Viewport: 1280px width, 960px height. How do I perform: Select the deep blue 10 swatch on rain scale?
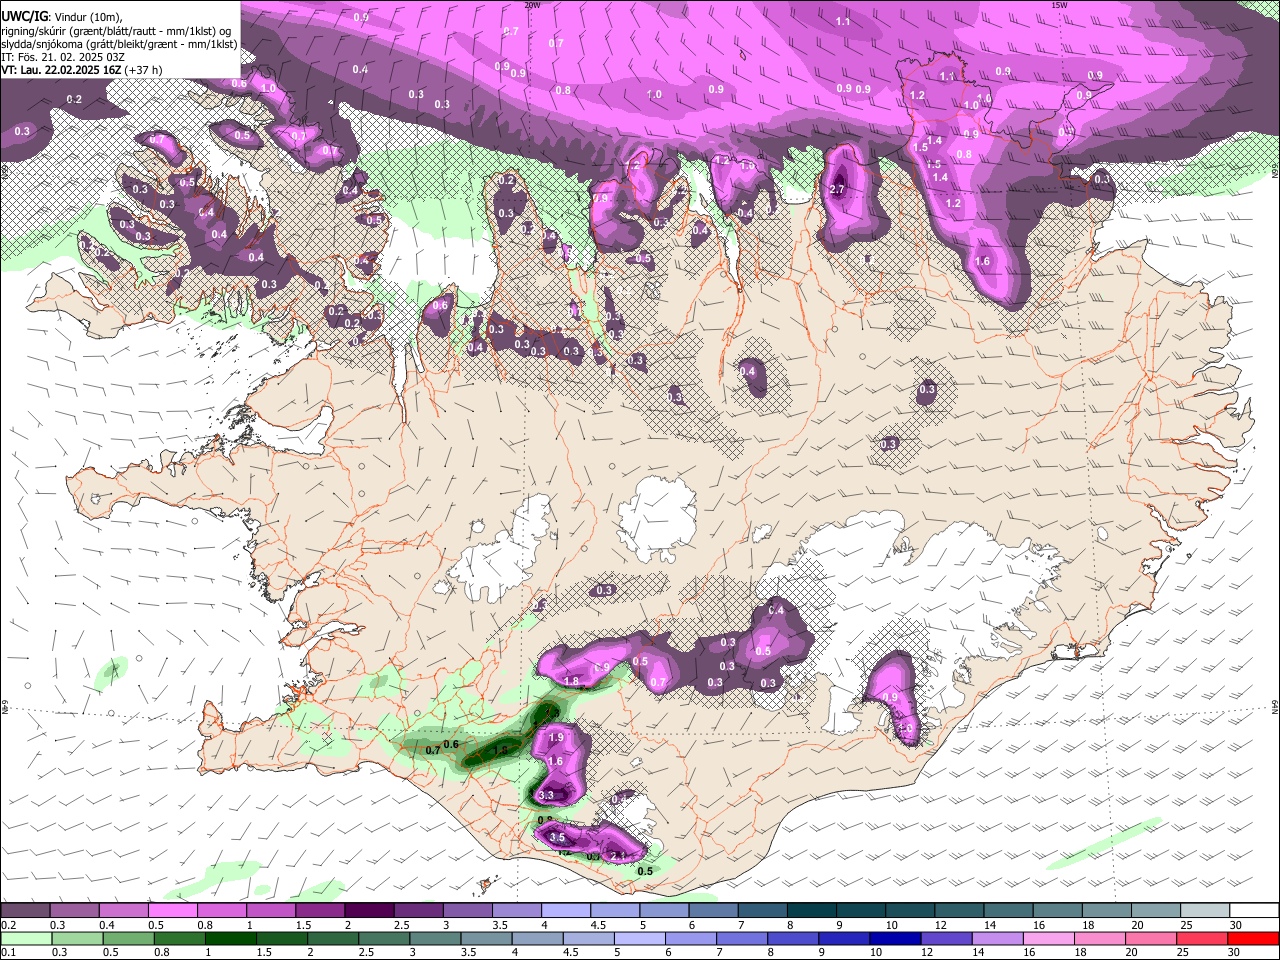[893, 938]
